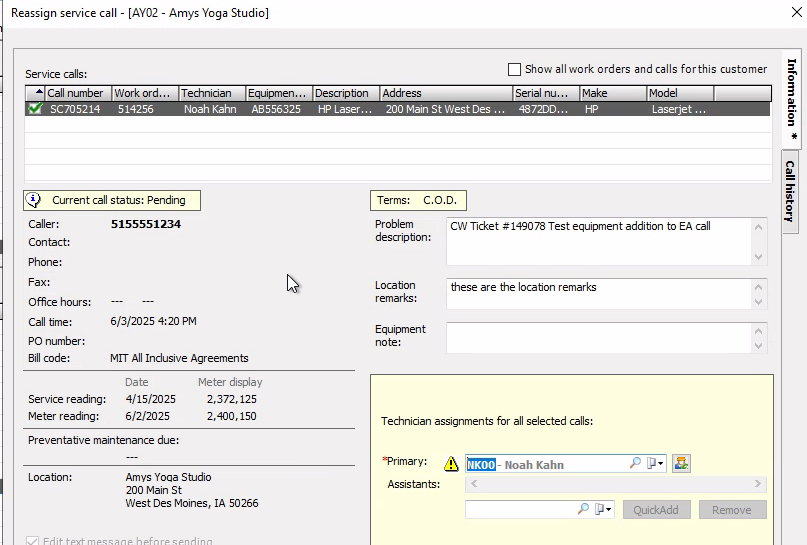Select the SC705214 call number cell
This screenshot has width=807, height=545.
click(x=75, y=109)
